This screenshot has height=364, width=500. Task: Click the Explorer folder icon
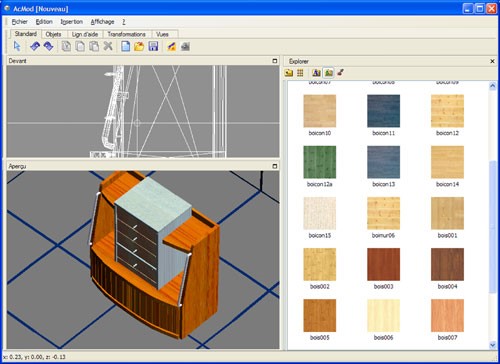(289, 73)
